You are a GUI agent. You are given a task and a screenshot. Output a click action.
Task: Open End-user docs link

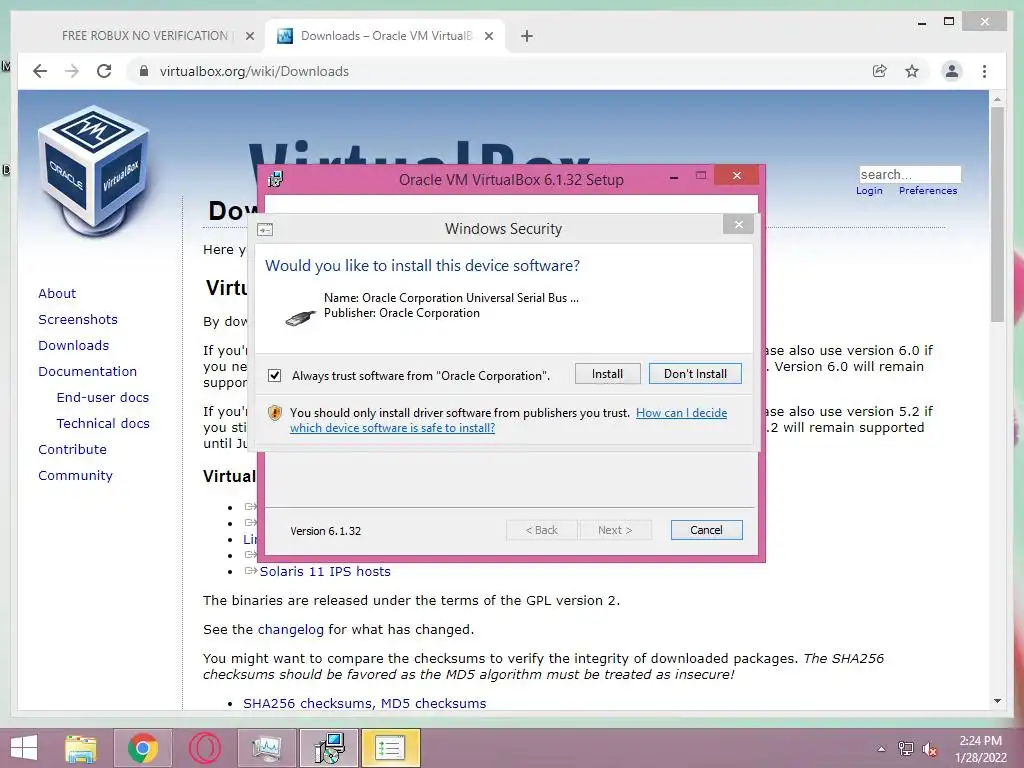pos(103,398)
